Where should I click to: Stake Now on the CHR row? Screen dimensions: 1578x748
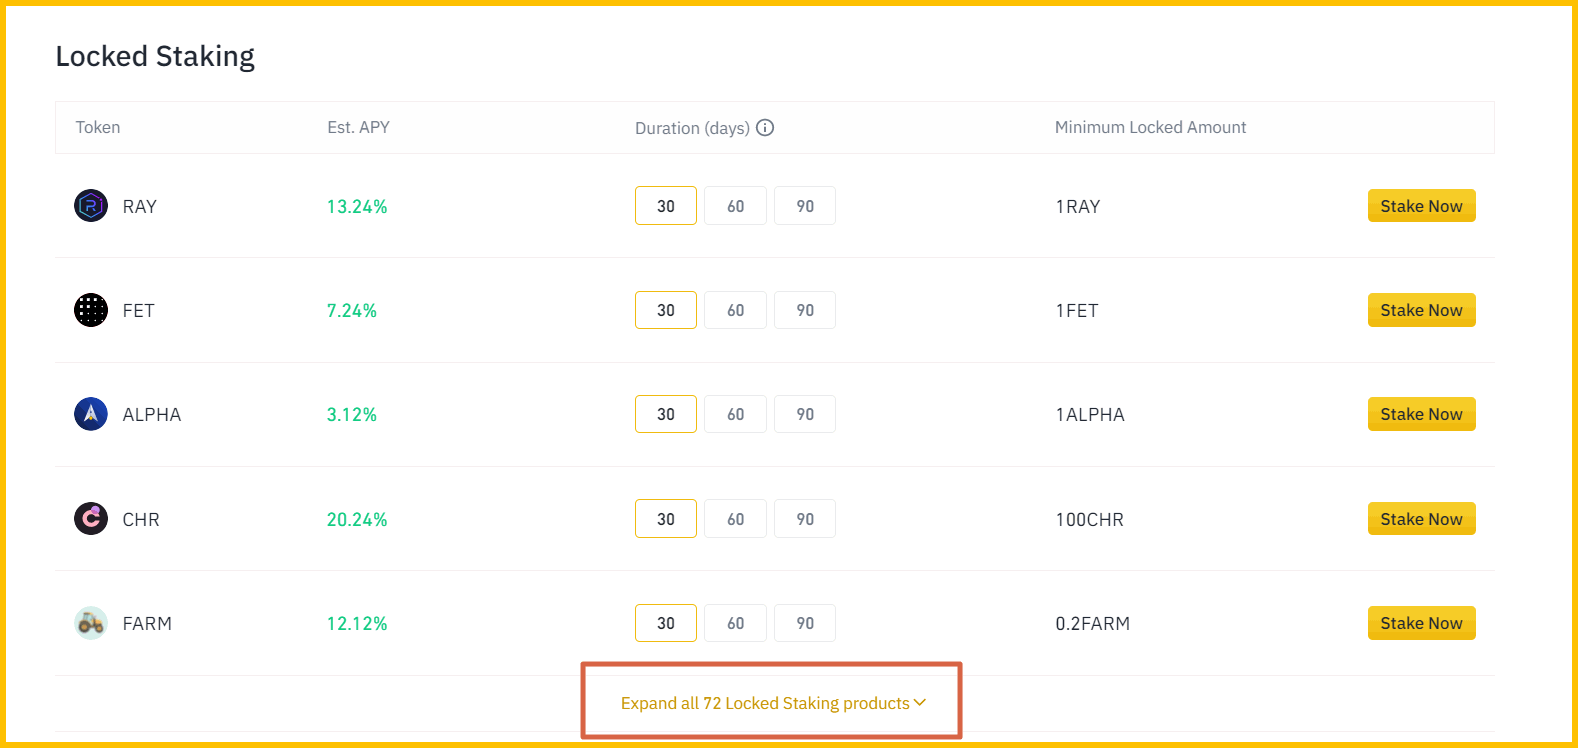coord(1421,519)
